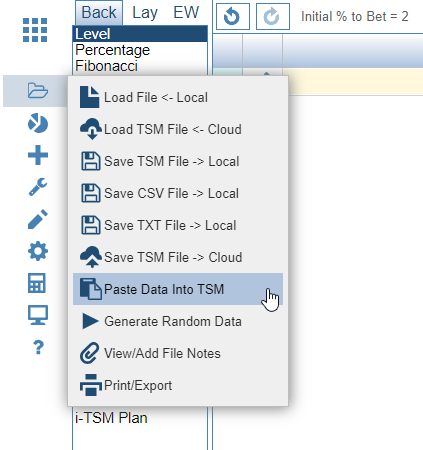This screenshot has width=423, height=450.
Task: Open the calculator icon in sidebar
Action: (37, 283)
